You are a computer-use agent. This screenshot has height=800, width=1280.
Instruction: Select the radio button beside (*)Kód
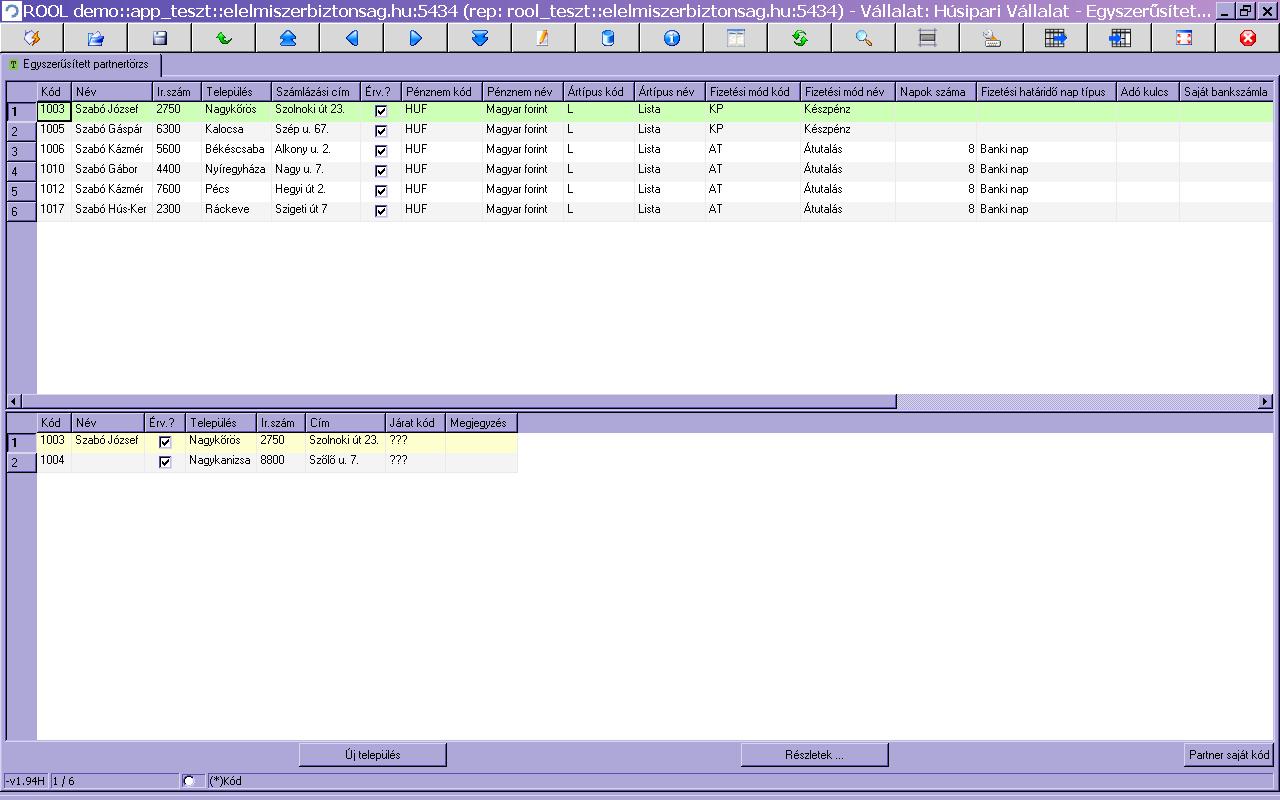[189, 781]
